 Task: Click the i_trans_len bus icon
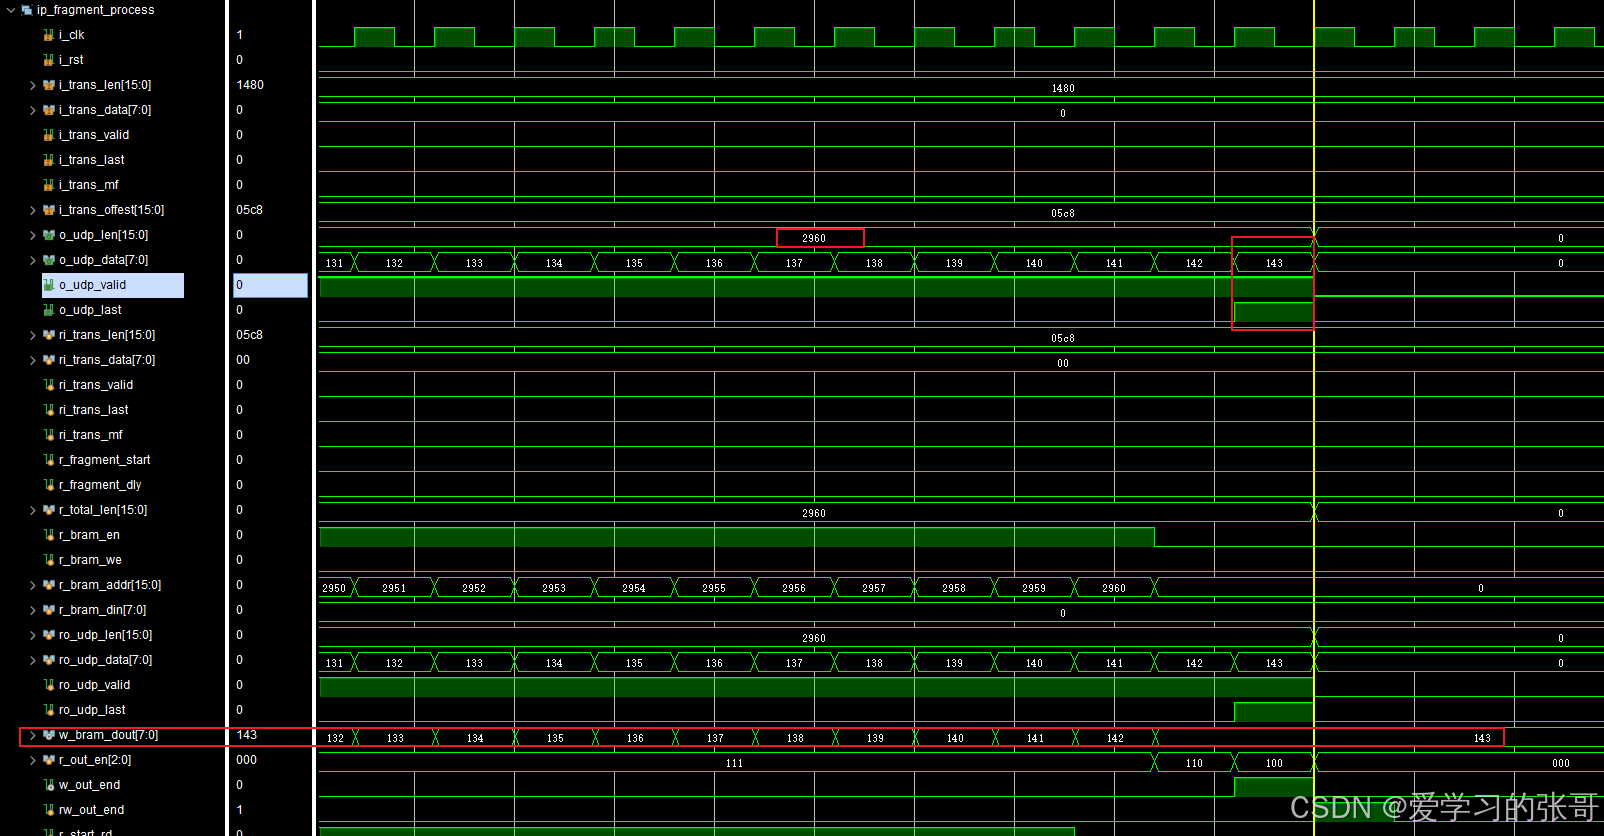49,85
